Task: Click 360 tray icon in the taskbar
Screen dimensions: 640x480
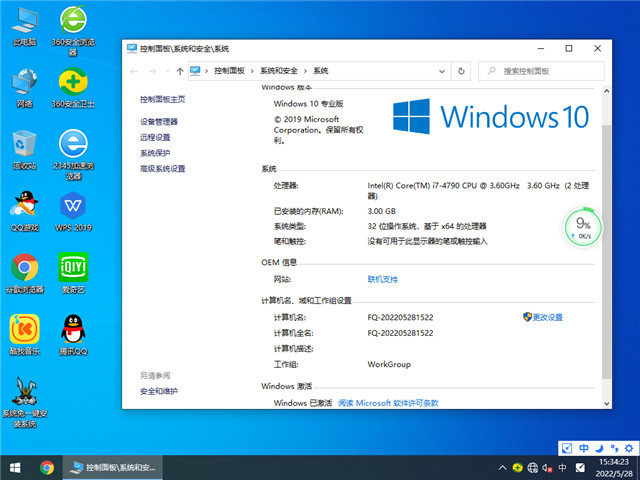Action: [x=518, y=468]
